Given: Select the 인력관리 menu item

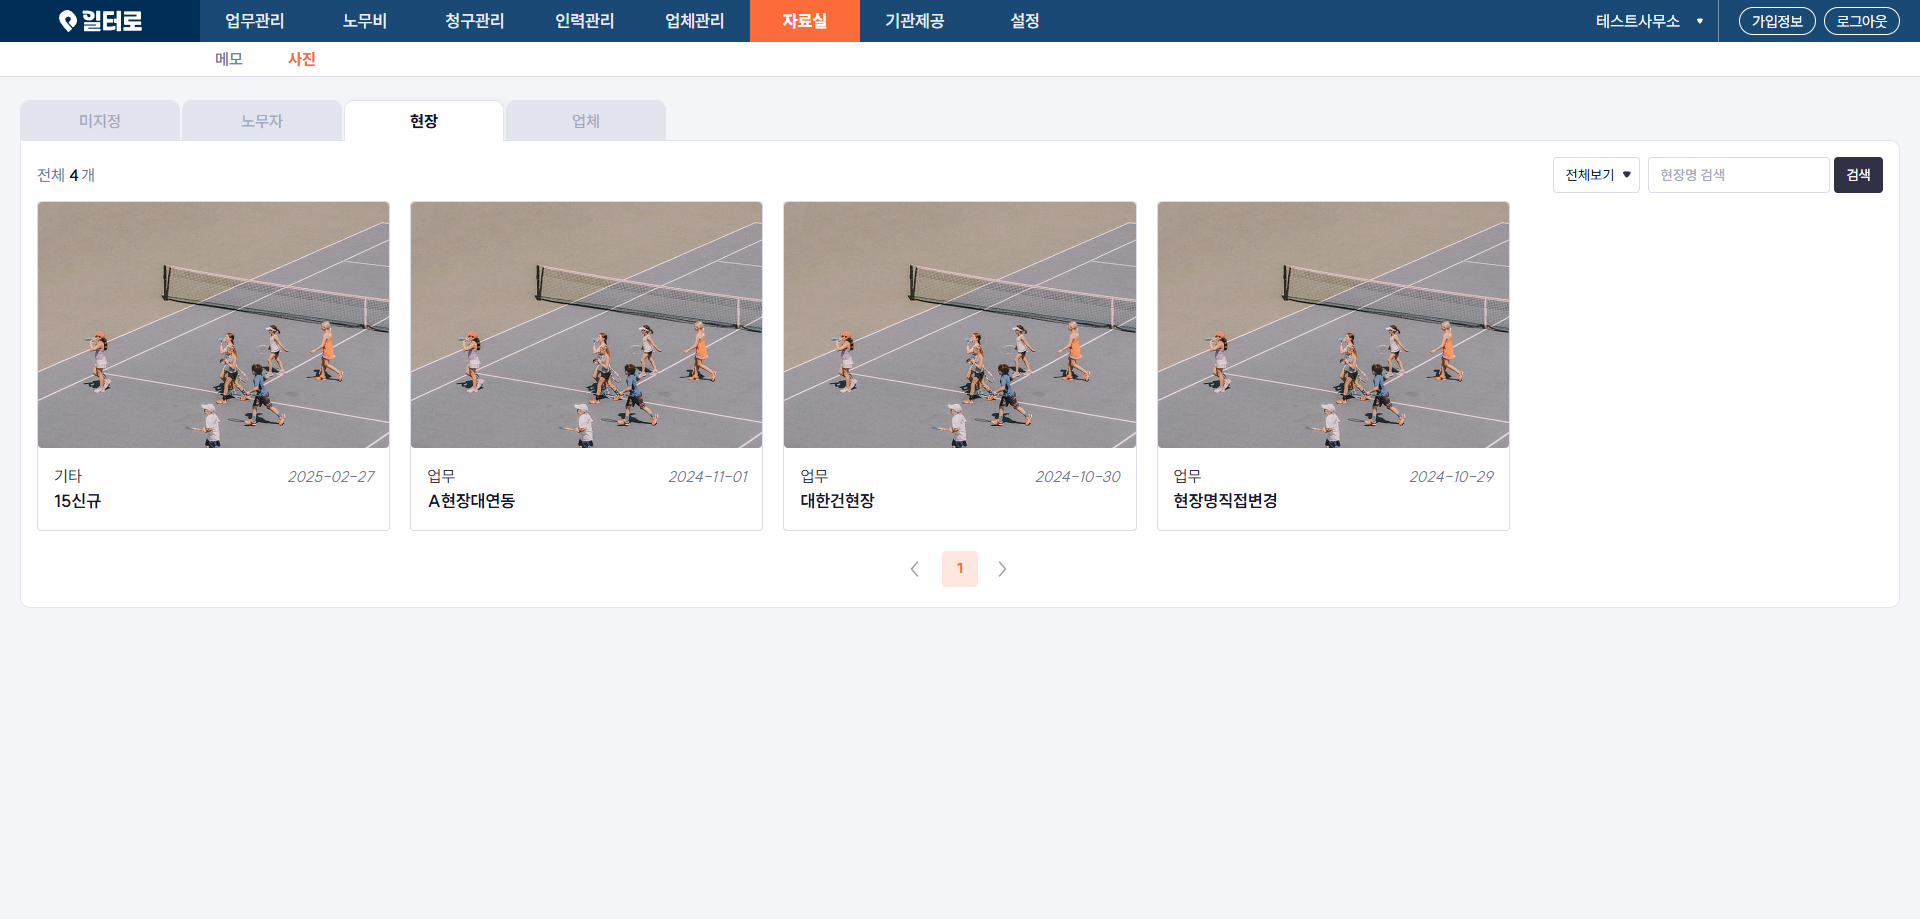Looking at the screenshot, I should tap(584, 21).
